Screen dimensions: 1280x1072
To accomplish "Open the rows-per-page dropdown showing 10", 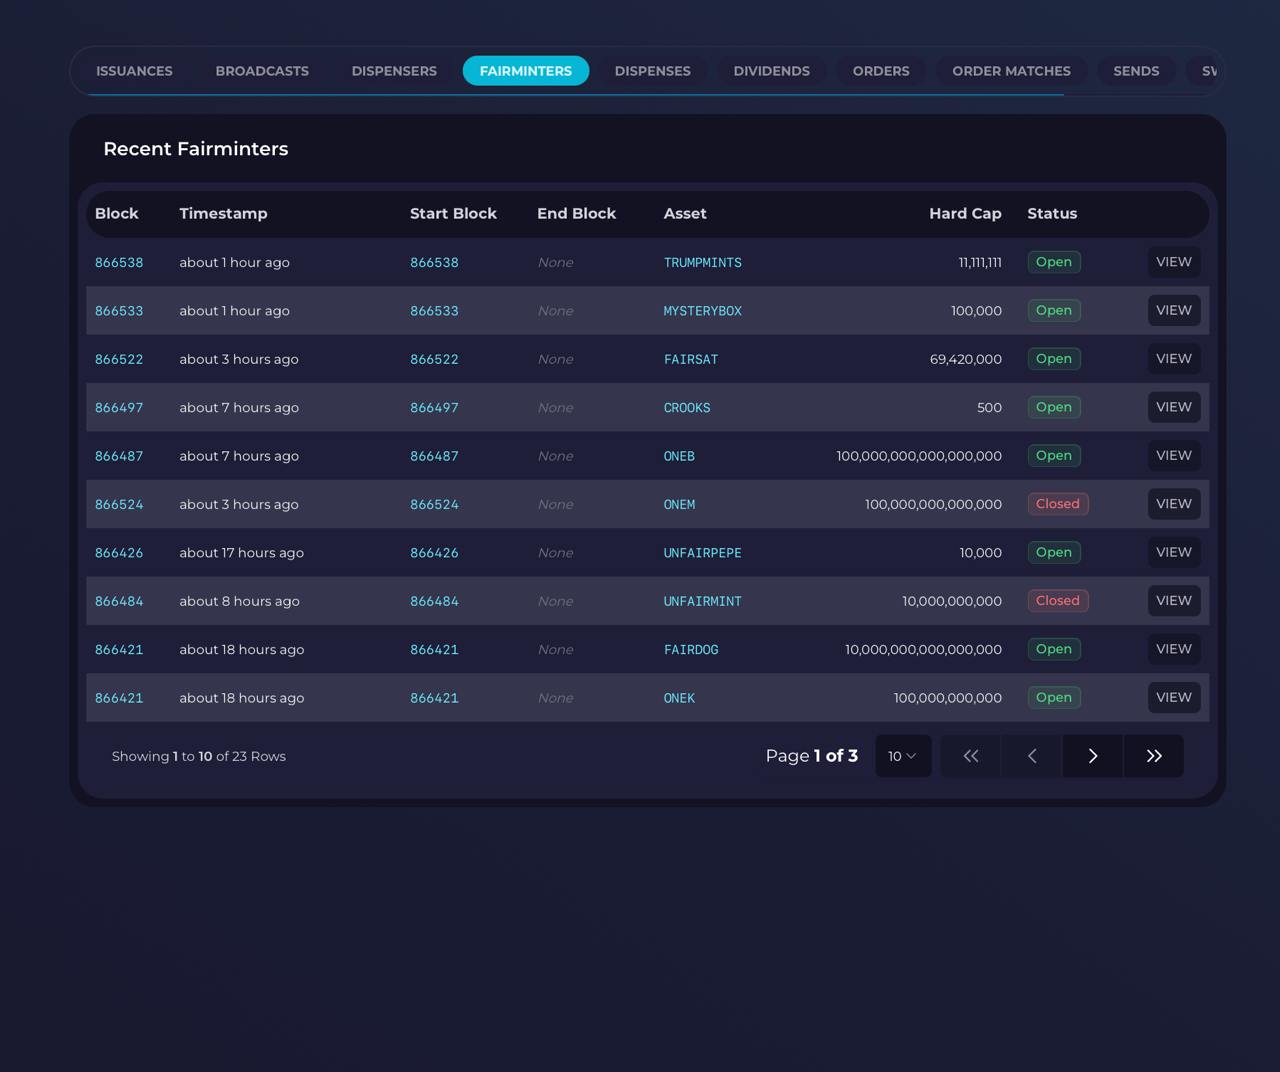I will (x=903, y=756).
